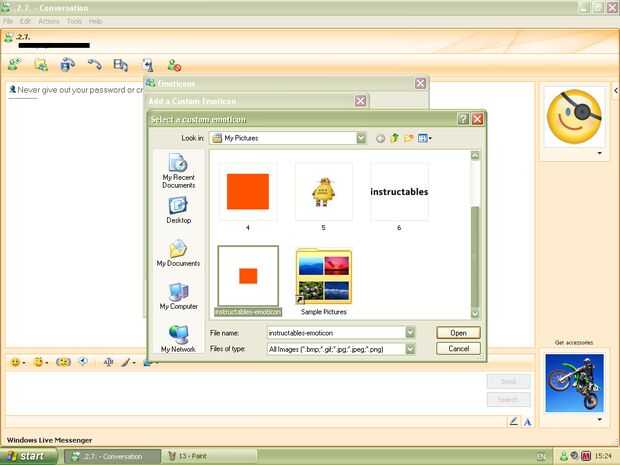Open My Network in places bar

point(178,339)
